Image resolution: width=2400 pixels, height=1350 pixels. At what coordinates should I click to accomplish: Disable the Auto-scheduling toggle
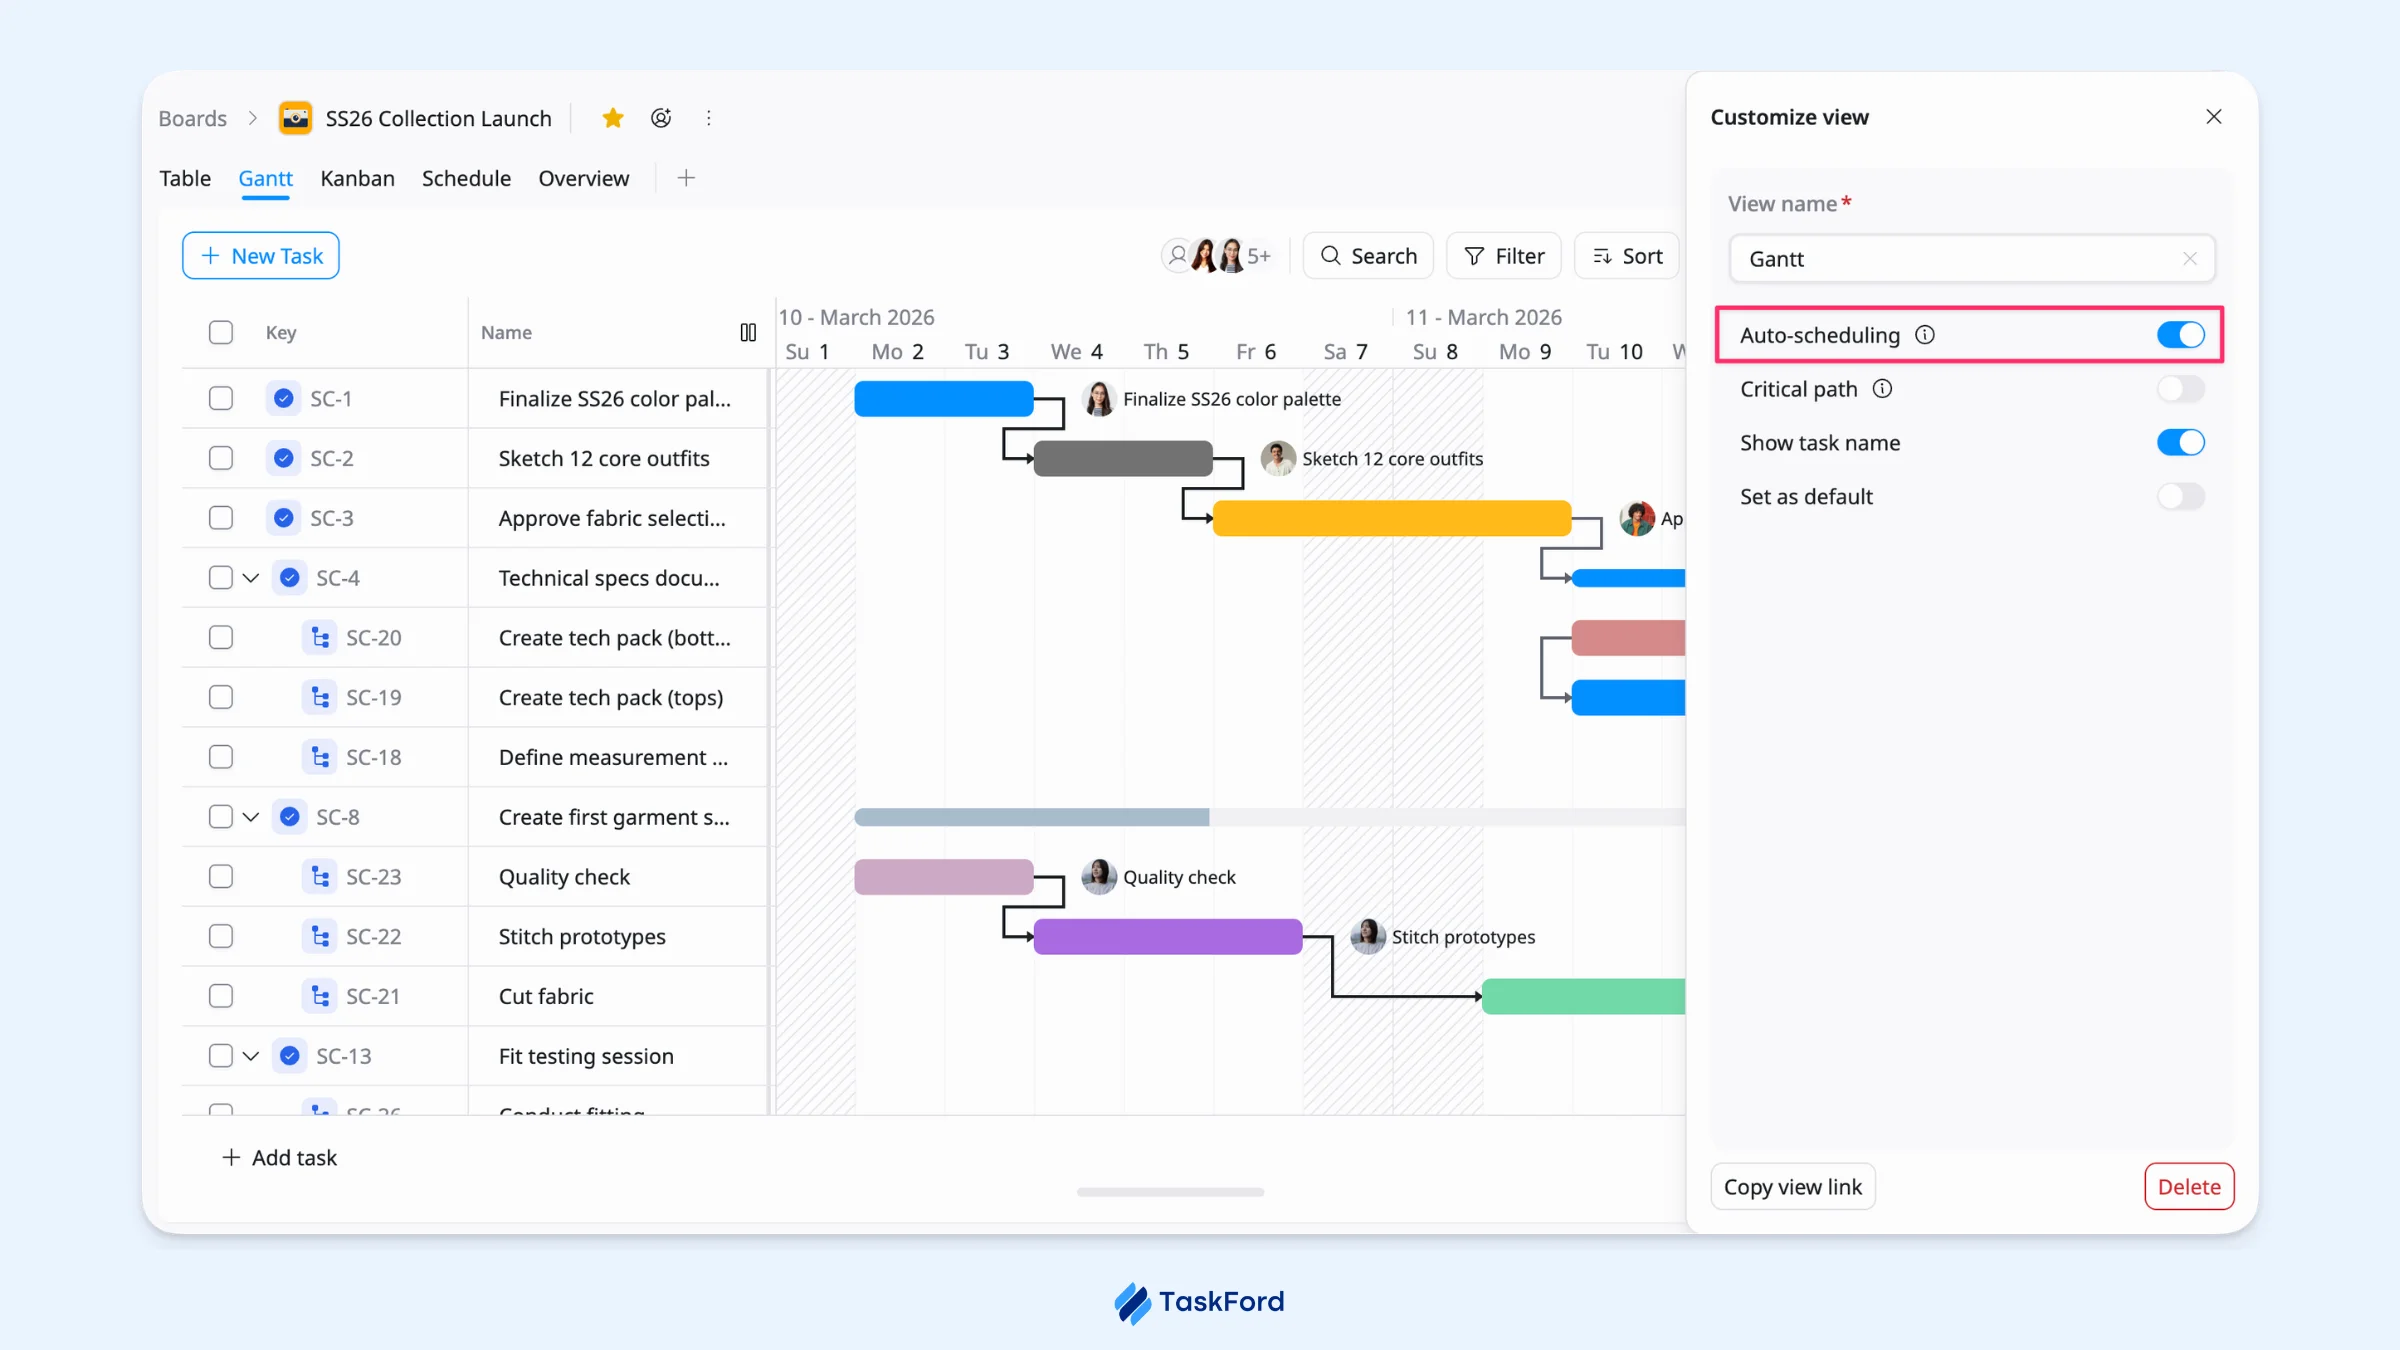coord(2181,335)
